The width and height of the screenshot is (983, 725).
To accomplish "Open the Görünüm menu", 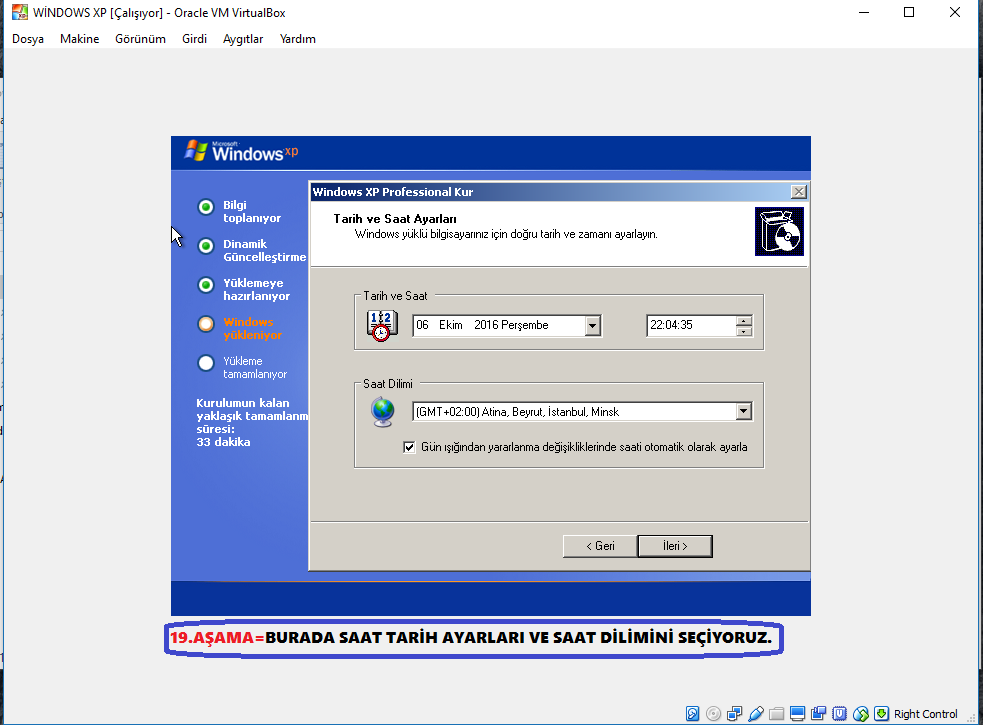I will tap(140, 39).
